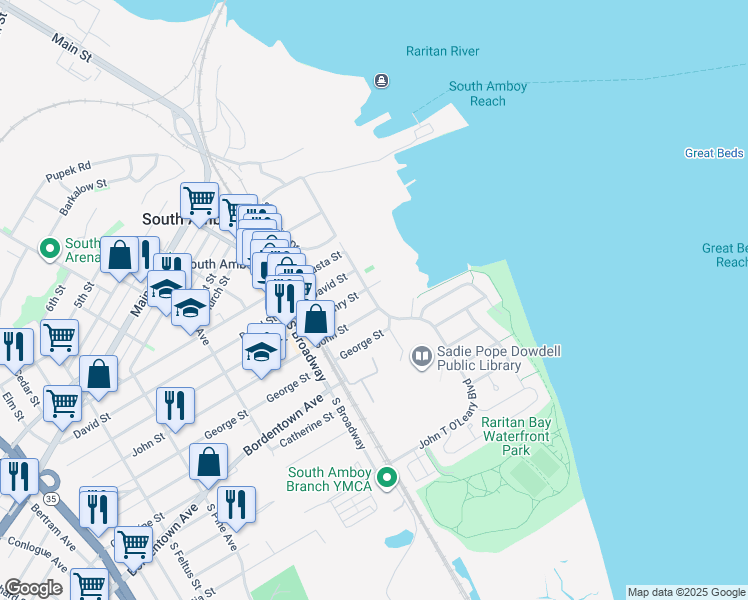The image size is (748, 600).
Task: Select the grocery cart marker near 5th St
Action: click(x=60, y=339)
